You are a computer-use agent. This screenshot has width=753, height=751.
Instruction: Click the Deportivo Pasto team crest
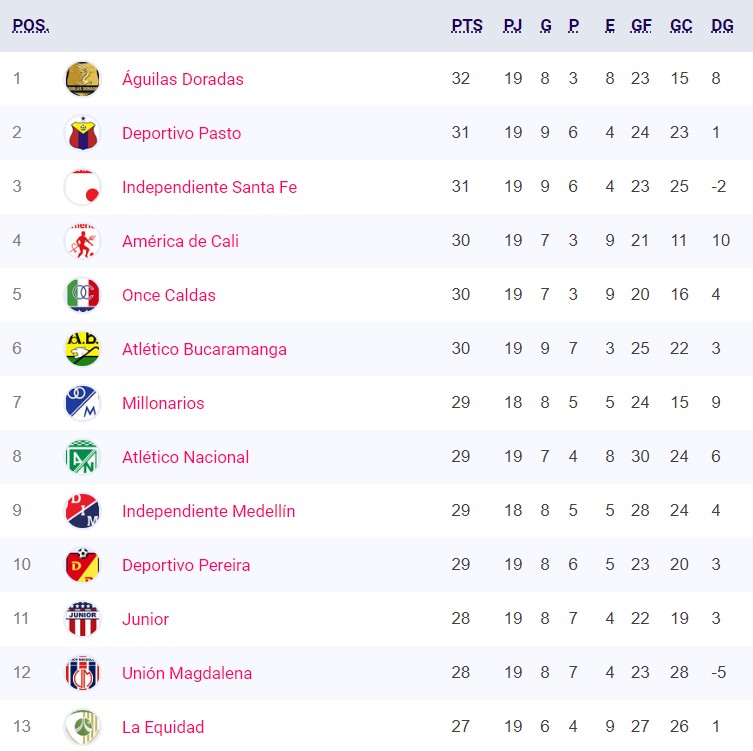82,133
